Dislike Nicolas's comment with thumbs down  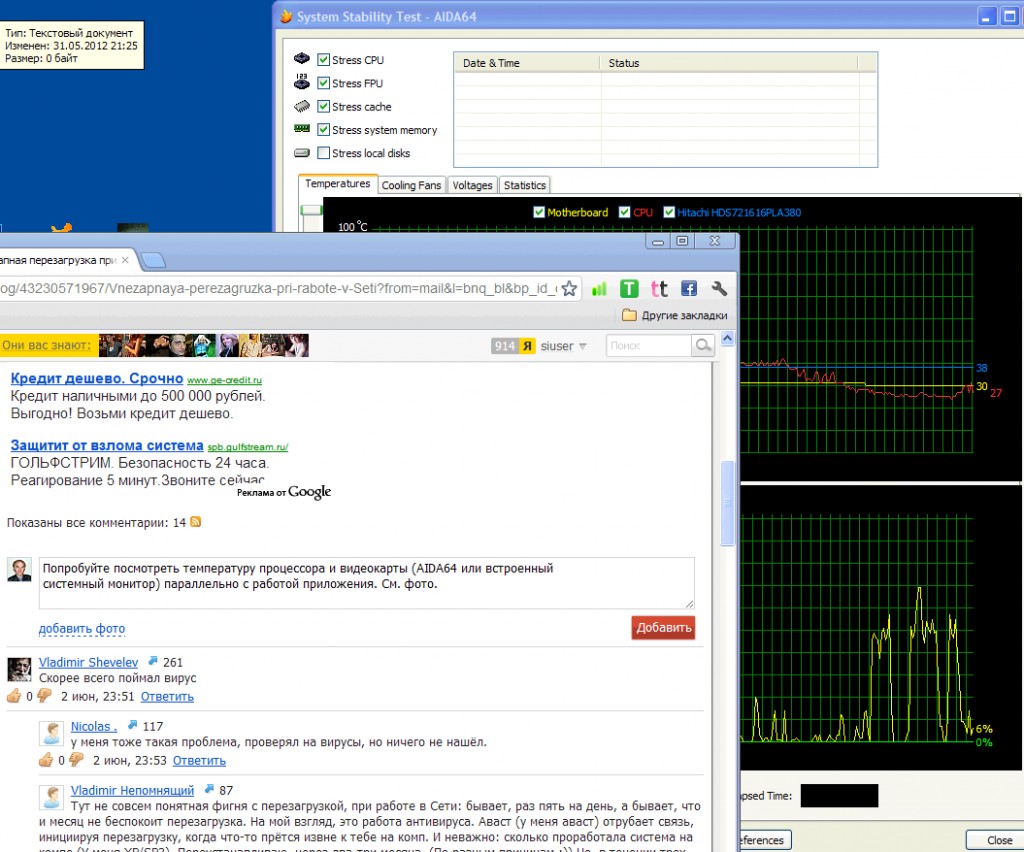pyautogui.click(x=76, y=760)
